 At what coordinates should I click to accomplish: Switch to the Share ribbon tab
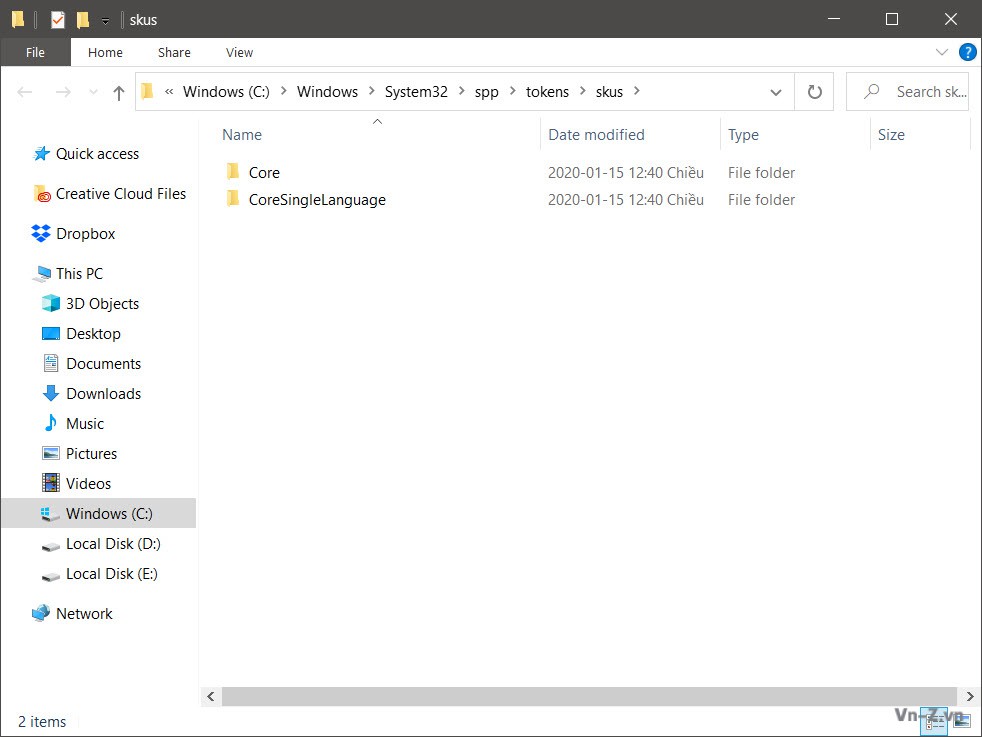click(x=174, y=53)
